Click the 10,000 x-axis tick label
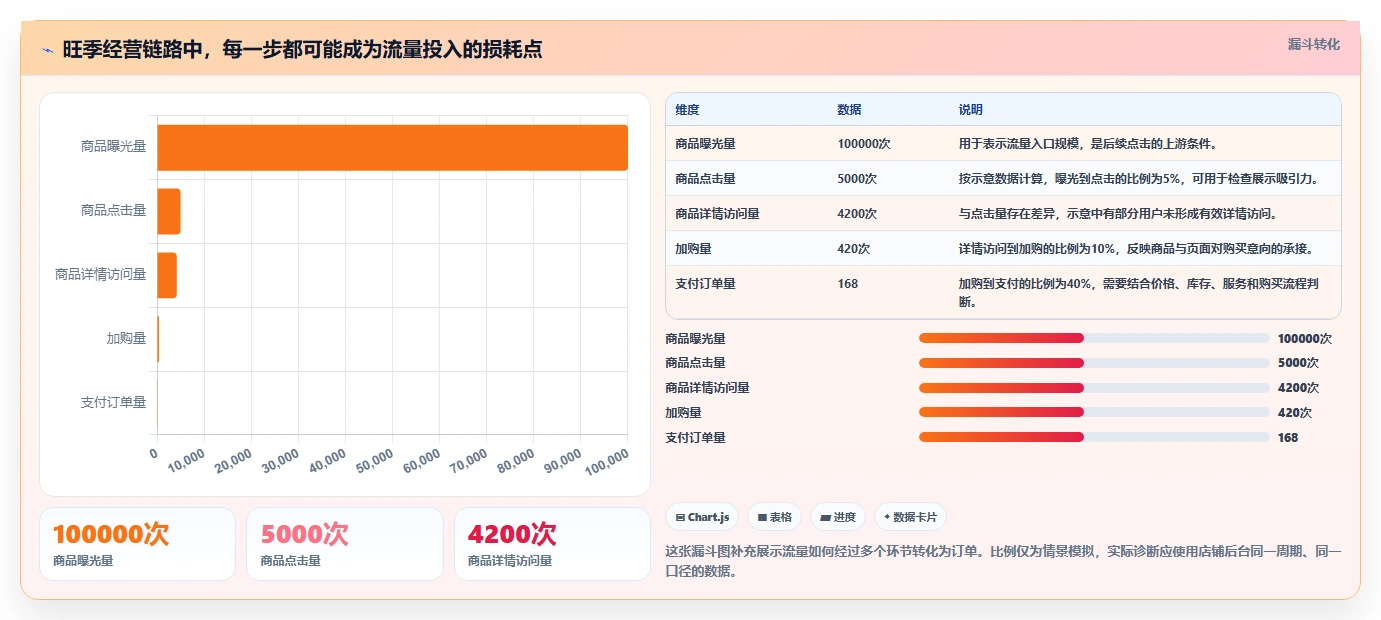 point(186,460)
